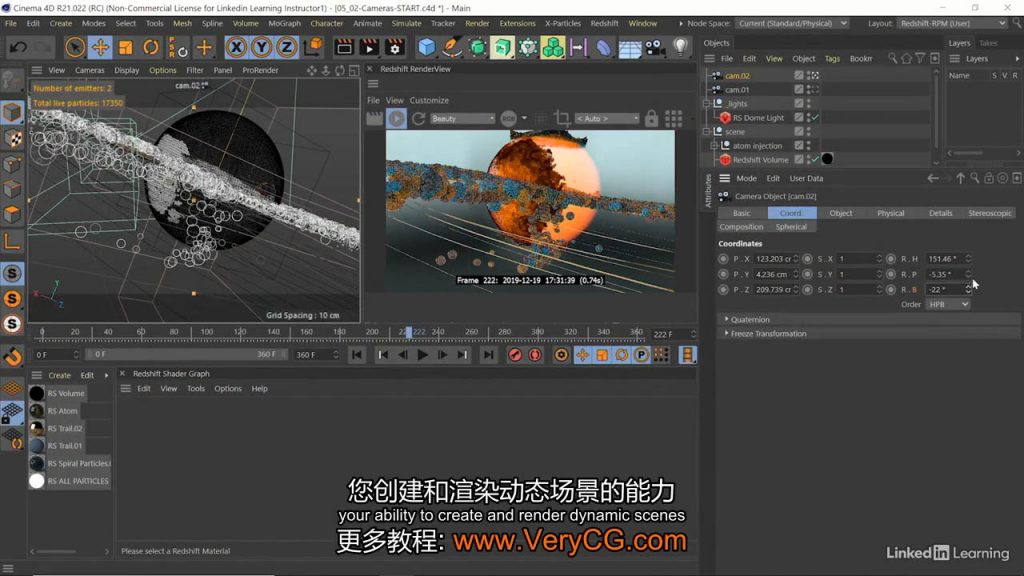Click the Camera object icon in toolbar
Screen dimensions: 1024x576
click(654, 47)
